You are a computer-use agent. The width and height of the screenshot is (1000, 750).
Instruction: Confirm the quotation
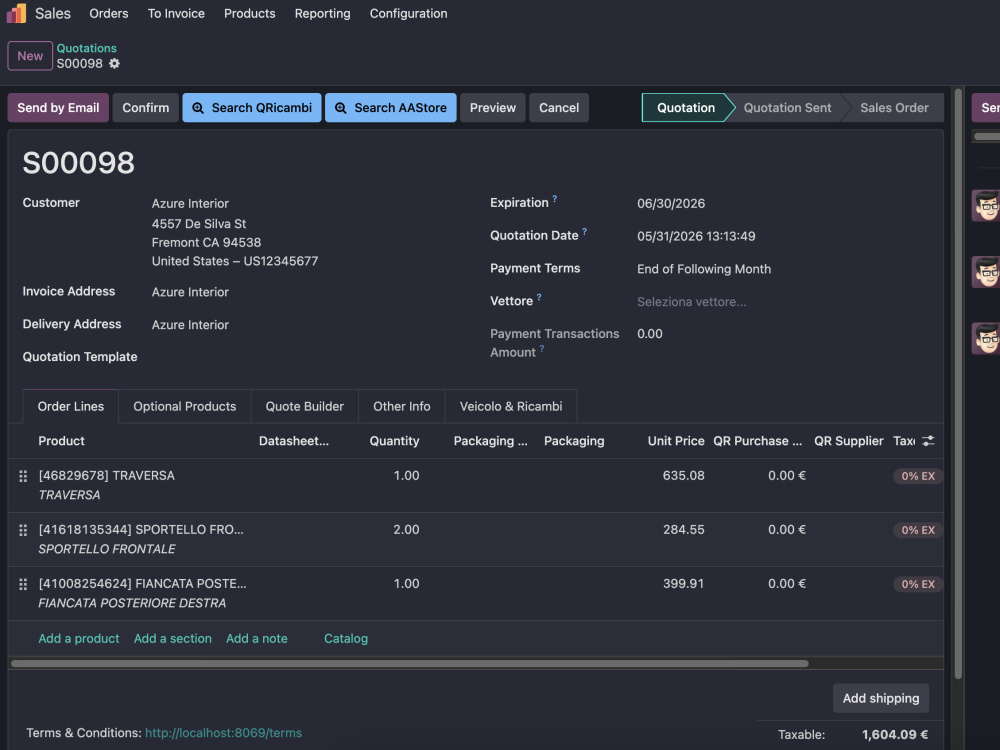[145, 108]
